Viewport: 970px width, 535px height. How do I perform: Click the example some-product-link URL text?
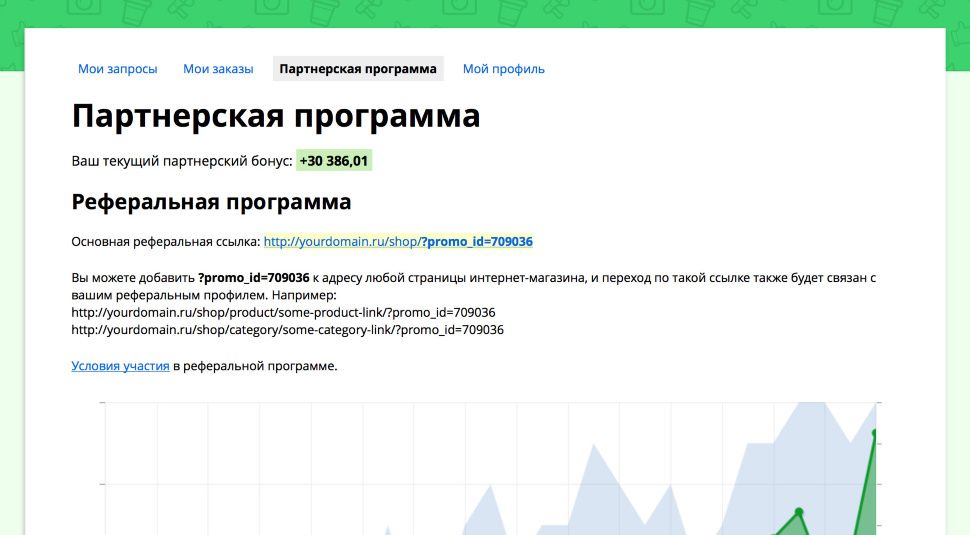(x=283, y=312)
